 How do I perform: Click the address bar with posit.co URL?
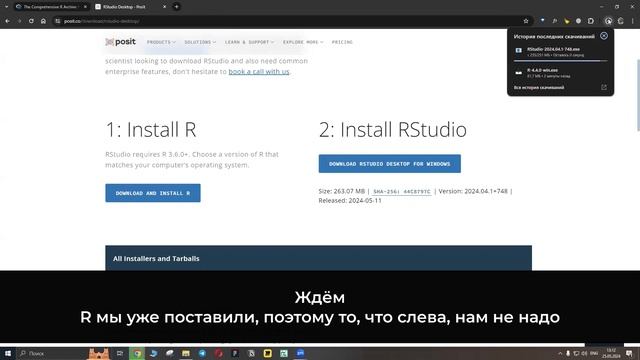292,21
